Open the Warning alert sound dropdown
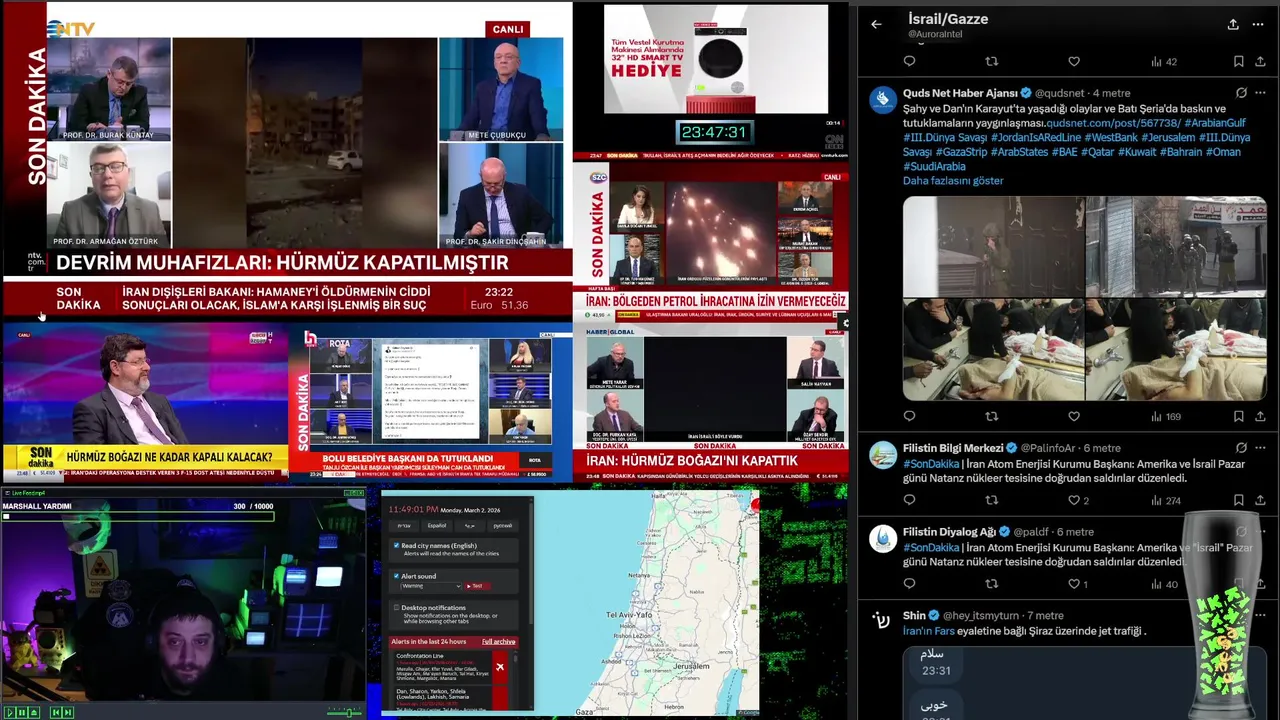 tap(430, 586)
